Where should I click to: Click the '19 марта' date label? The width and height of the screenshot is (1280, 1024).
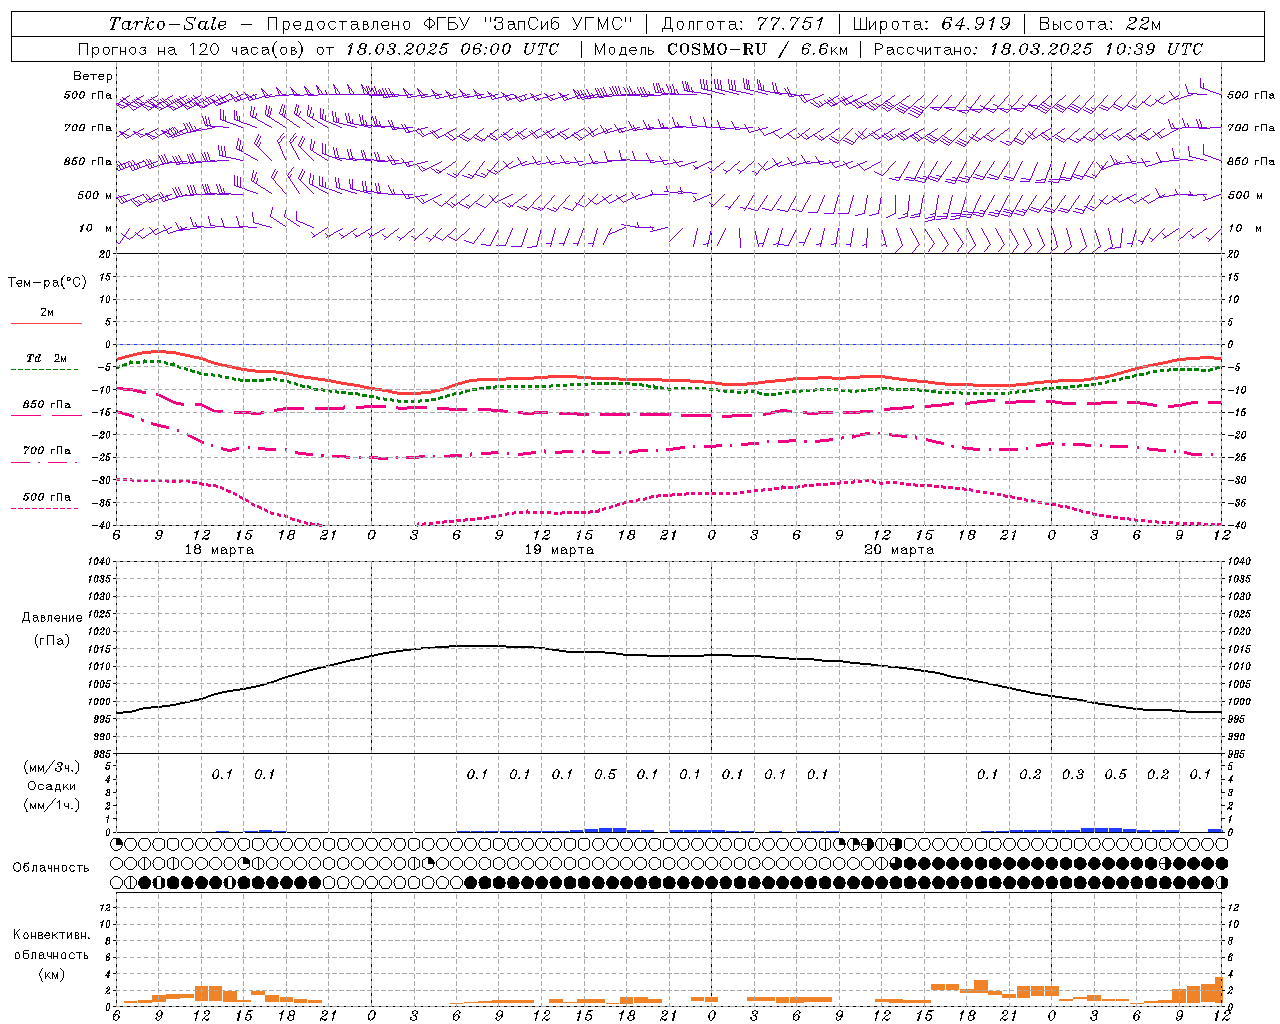[559, 550]
